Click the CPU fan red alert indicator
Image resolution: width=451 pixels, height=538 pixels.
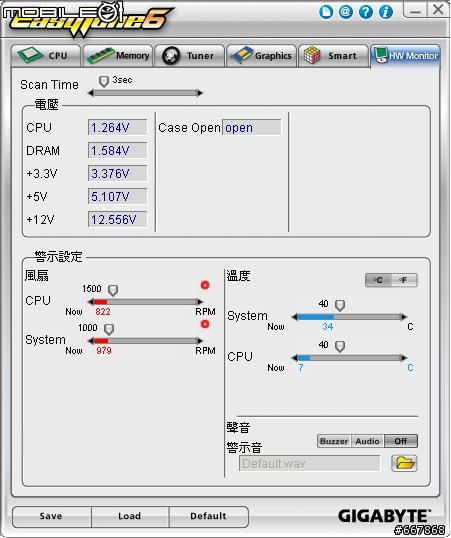[205, 285]
